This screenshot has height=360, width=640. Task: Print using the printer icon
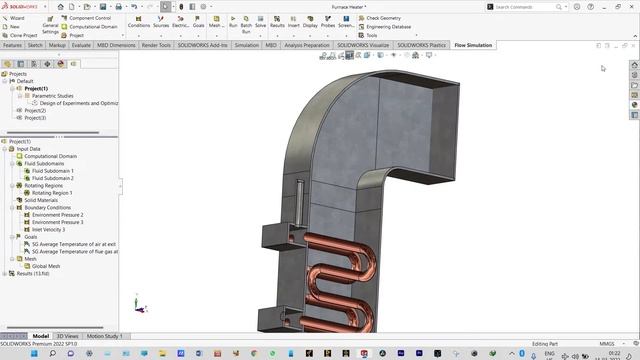coord(118,7)
